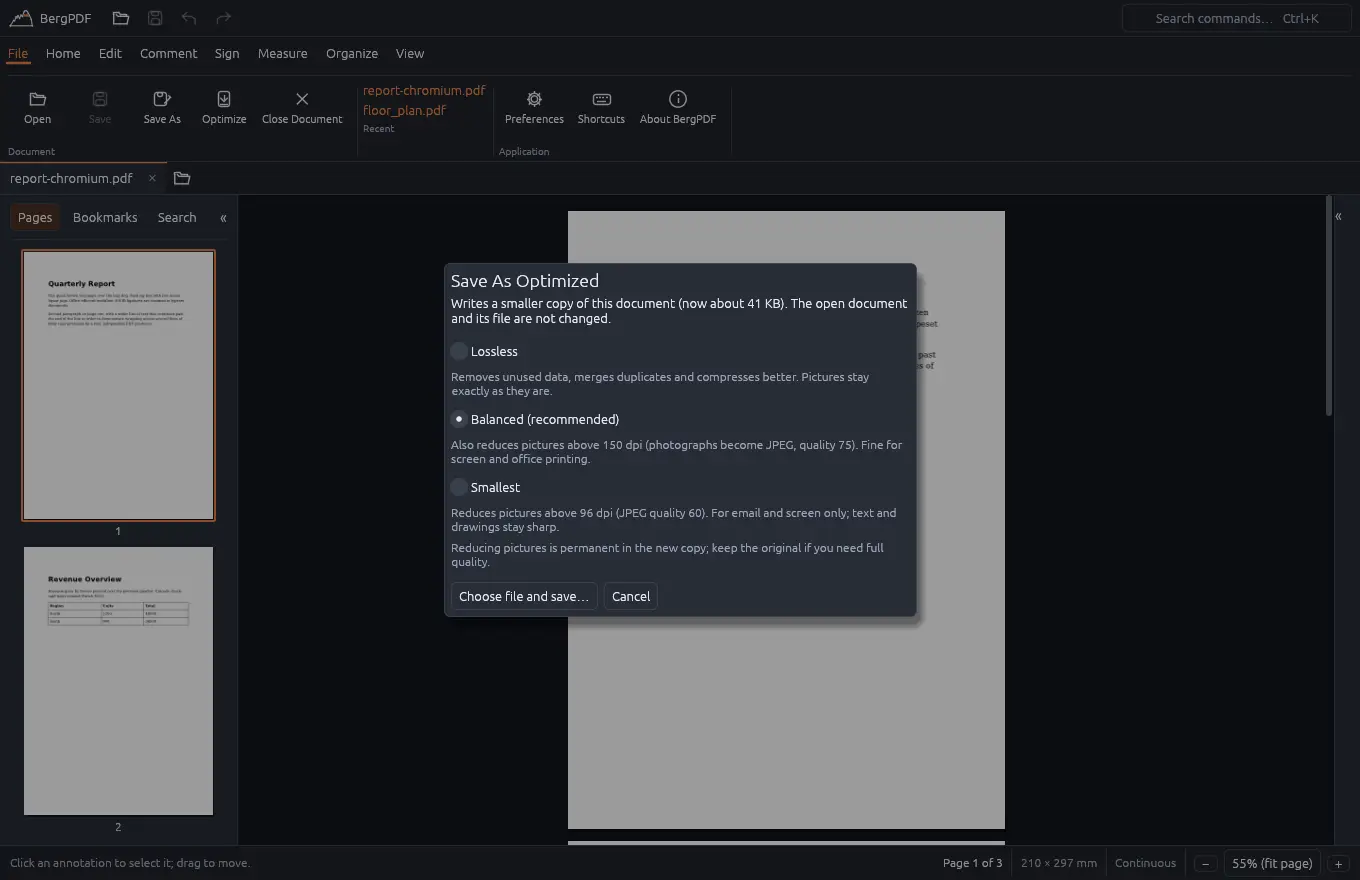Select the page 1 Quarterly Report thumbnail
Image resolution: width=1360 pixels, height=880 pixels.
point(118,385)
